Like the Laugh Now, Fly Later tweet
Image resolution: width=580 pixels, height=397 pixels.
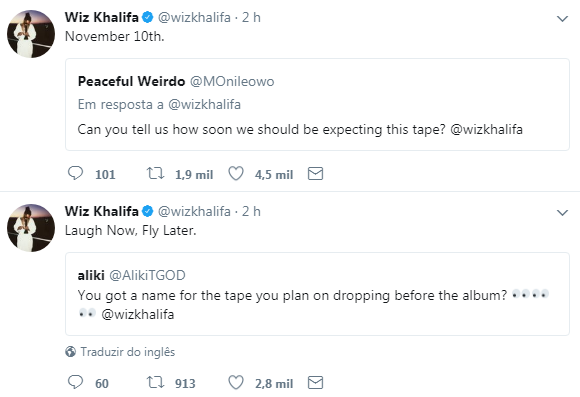click(x=236, y=383)
